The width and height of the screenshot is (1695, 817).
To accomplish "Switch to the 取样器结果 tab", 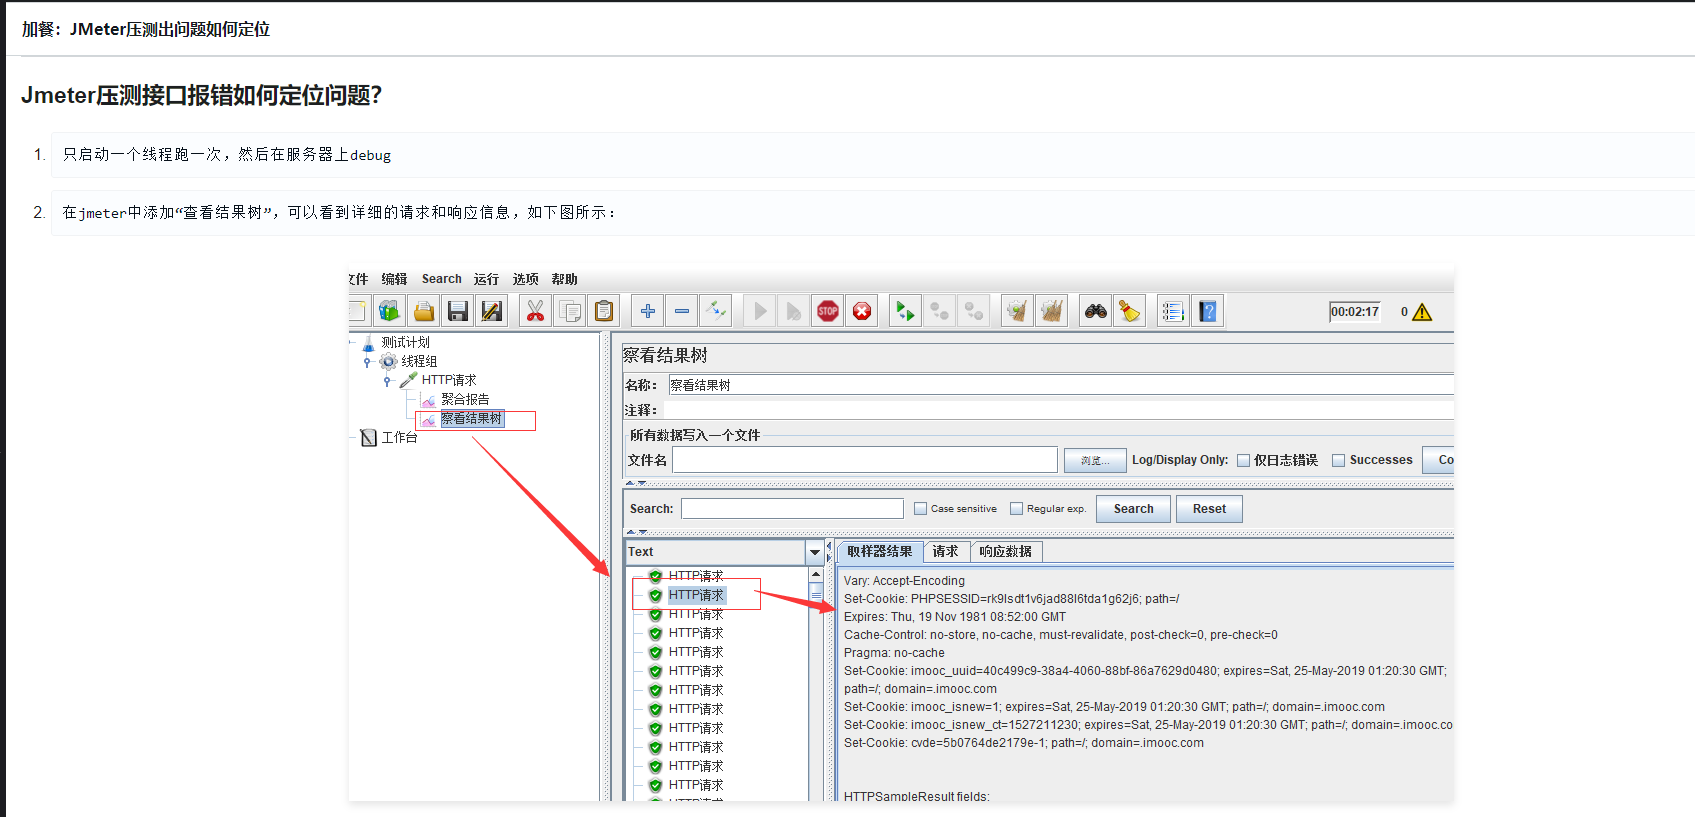I will [880, 552].
